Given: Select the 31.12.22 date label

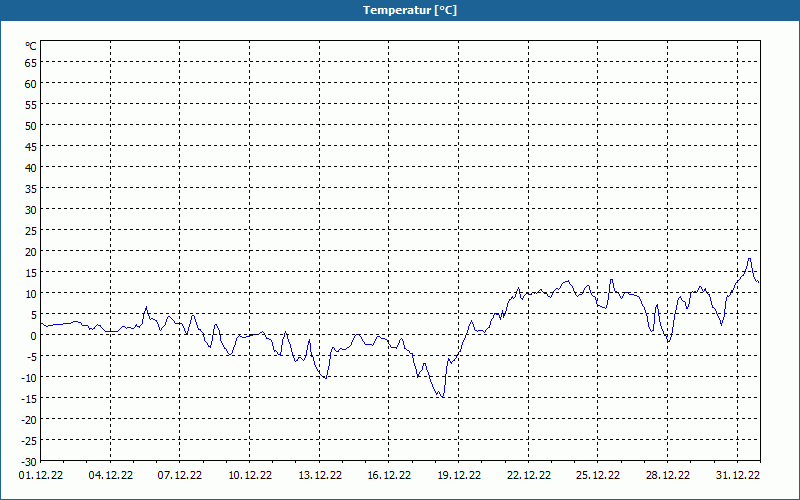Looking at the screenshot, I should (737, 475).
